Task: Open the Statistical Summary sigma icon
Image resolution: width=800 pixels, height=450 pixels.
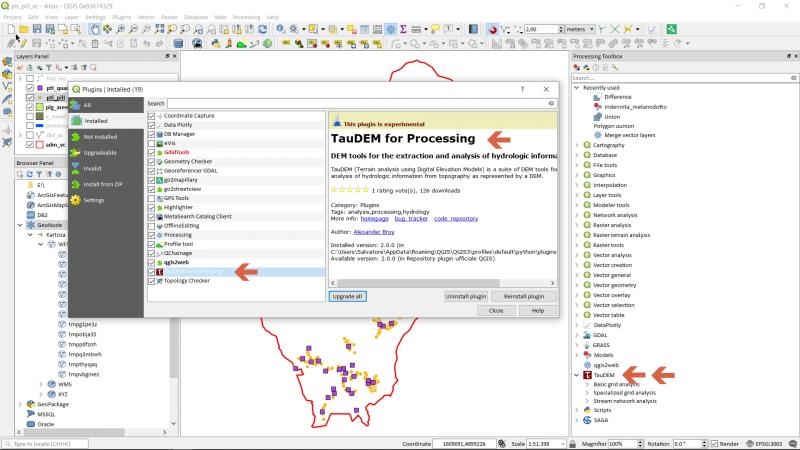Action: [x=403, y=30]
